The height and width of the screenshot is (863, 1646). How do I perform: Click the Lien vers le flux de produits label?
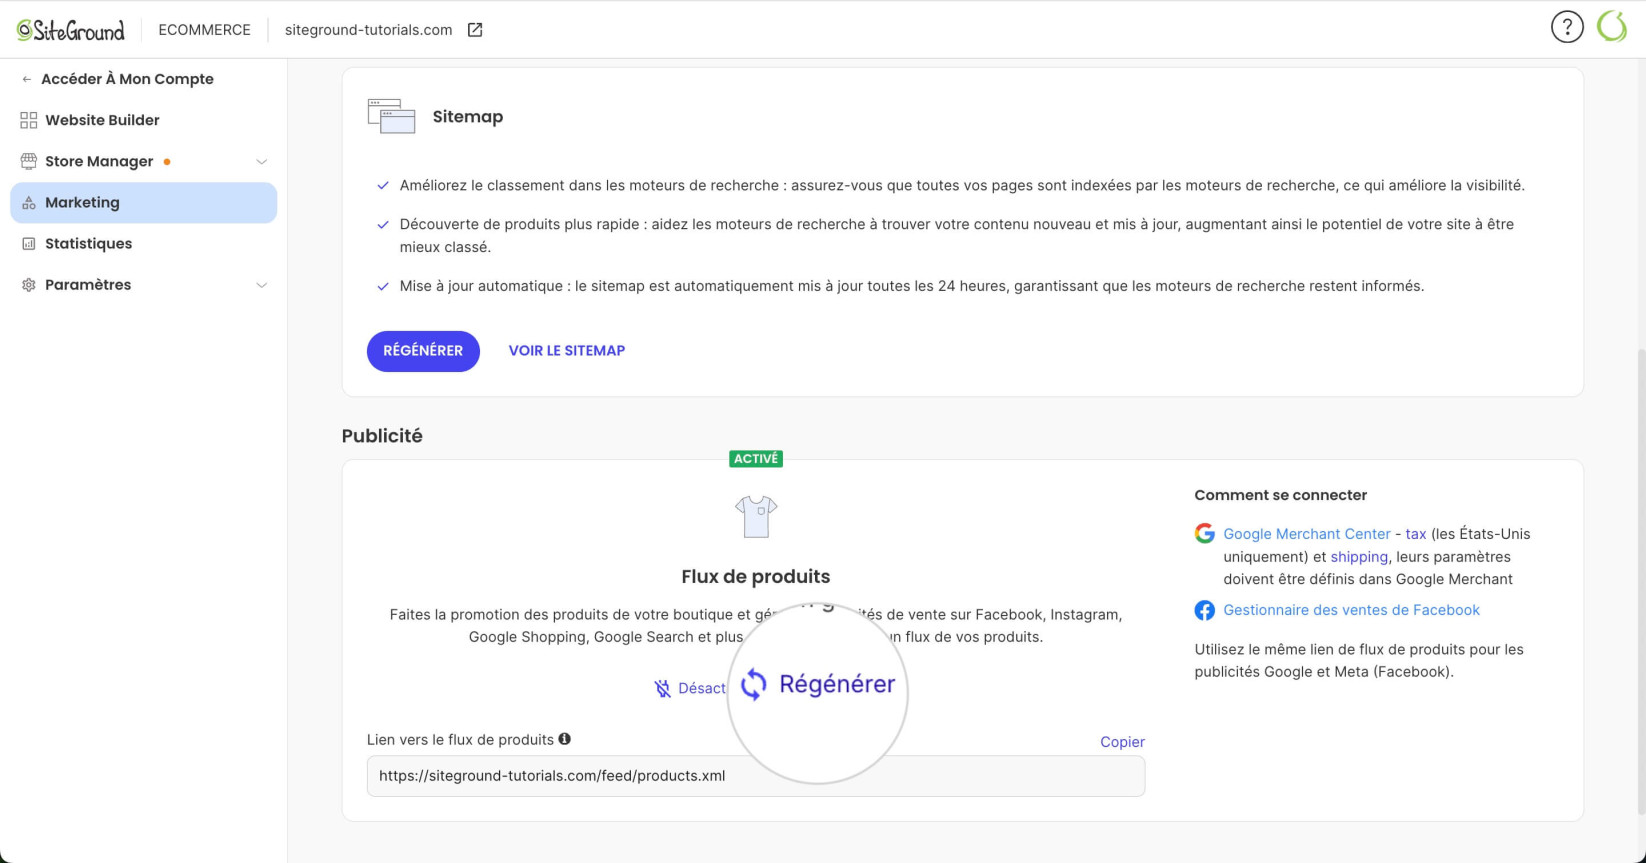460,740
